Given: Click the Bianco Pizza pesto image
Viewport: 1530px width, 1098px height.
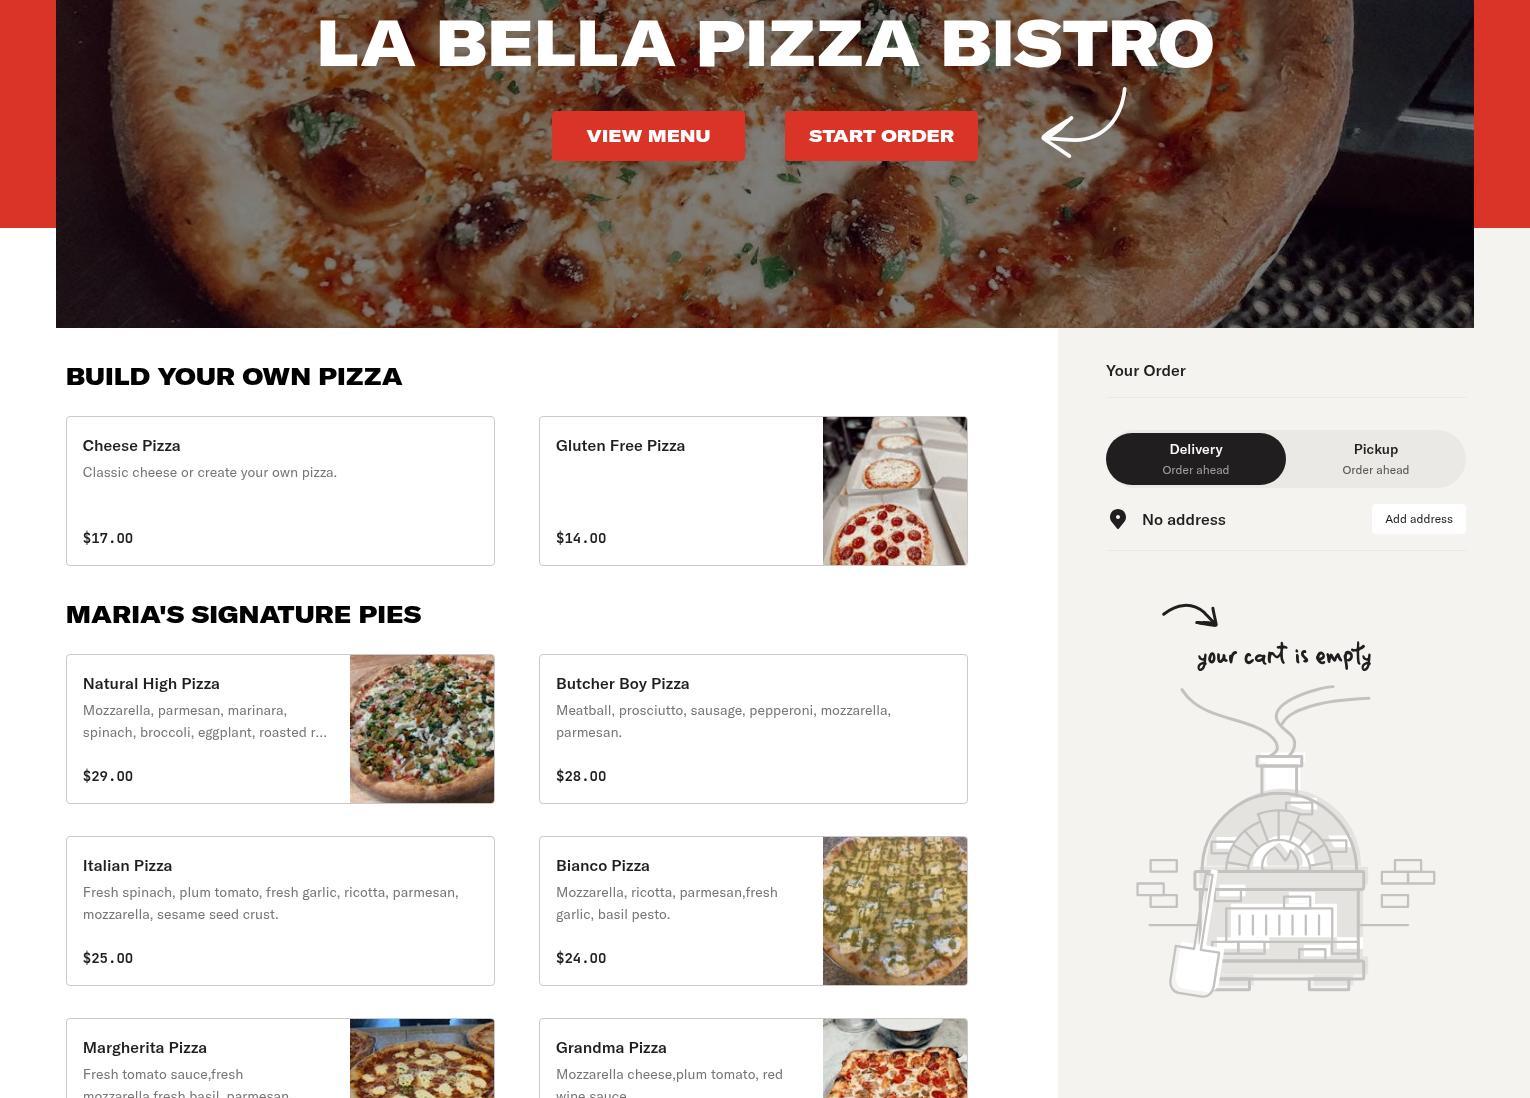Looking at the screenshot, I should point(895,911).
